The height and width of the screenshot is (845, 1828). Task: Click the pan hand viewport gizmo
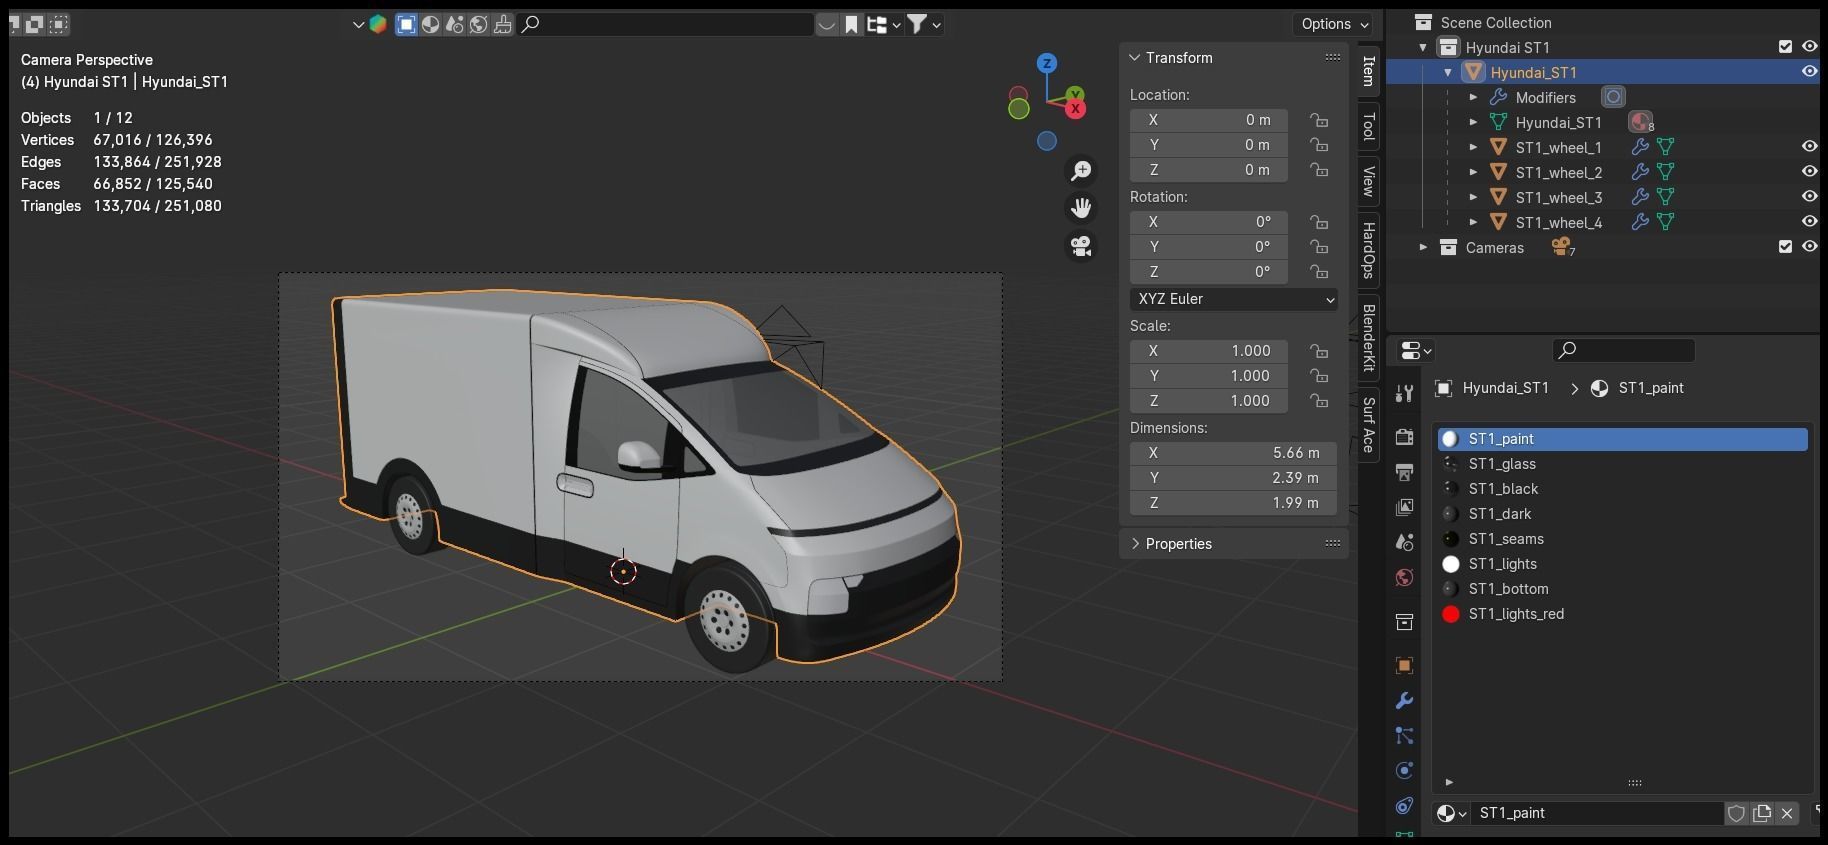[x=1081, y=208]
